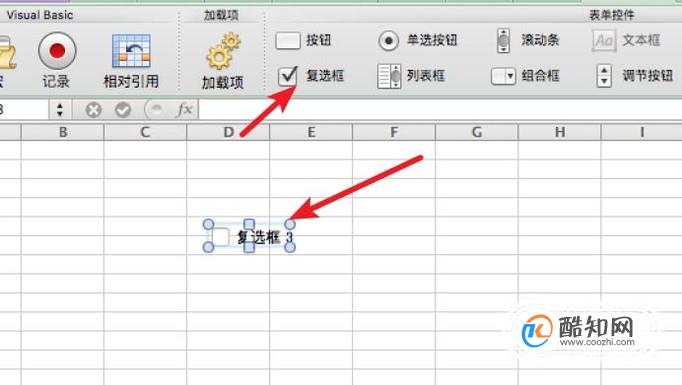This screenshot has width=682, height=385.
Task: Check the 复选框 3 box on the sheet
Action: coord(221,237)
